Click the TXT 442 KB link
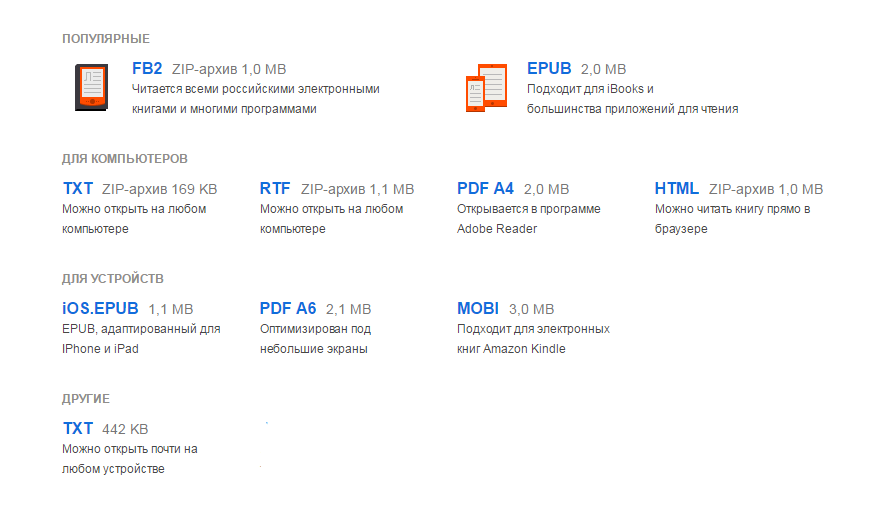Screen dimensions: 886x516 point(78,428)
